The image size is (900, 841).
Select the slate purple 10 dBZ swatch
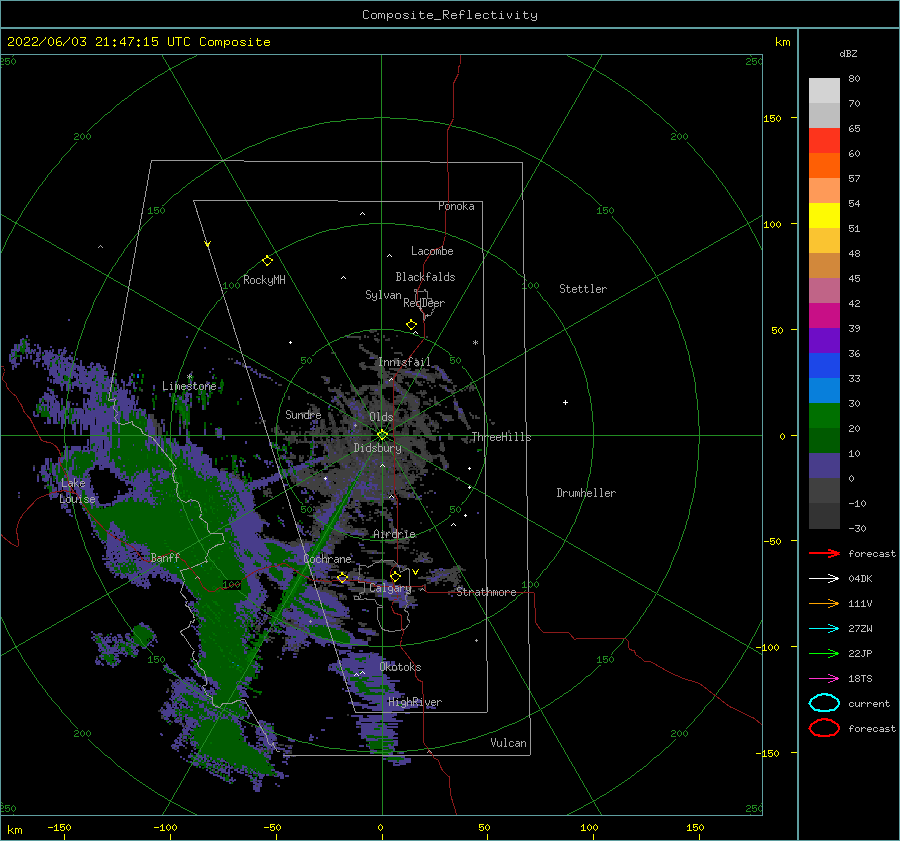coord(824,466)
